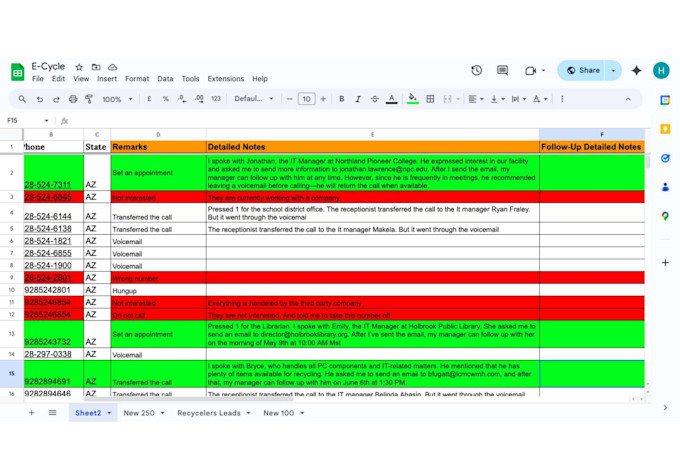
Task: Switch to New 250 tab
Action: pos(139,413)
